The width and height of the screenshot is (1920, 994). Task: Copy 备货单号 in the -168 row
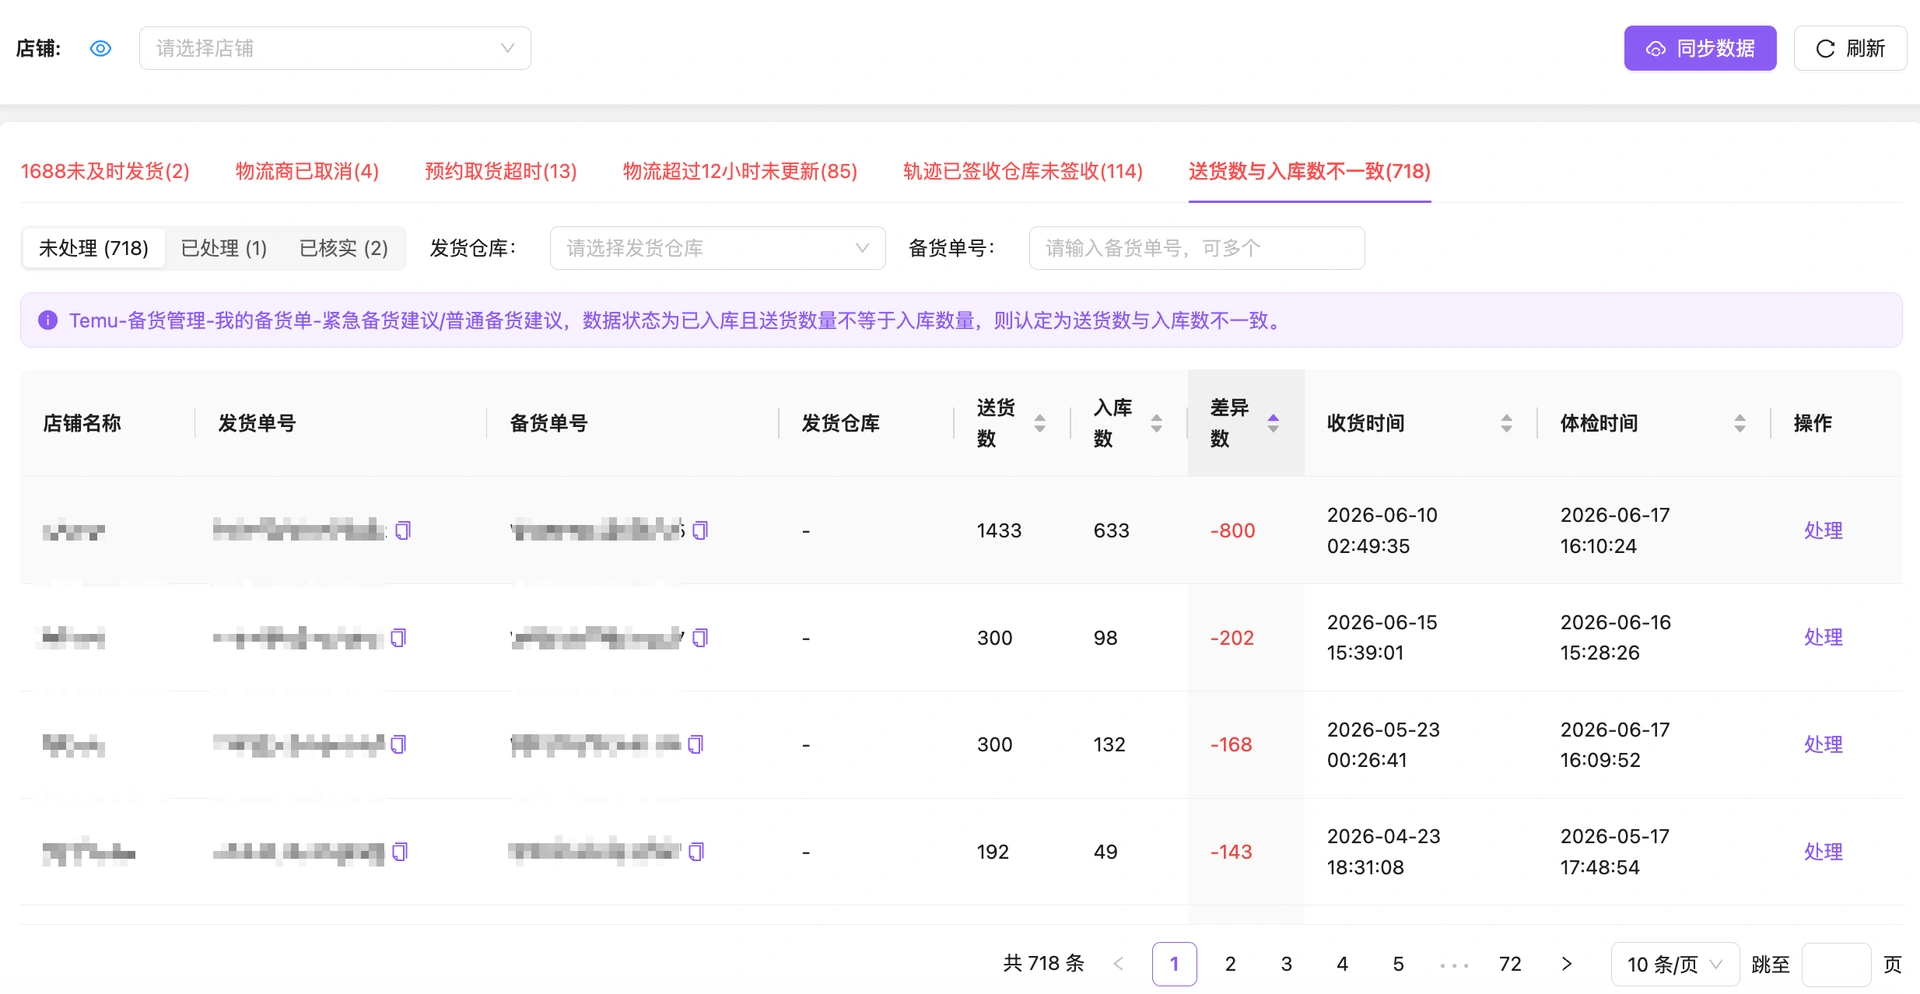[x=696, y=744]
